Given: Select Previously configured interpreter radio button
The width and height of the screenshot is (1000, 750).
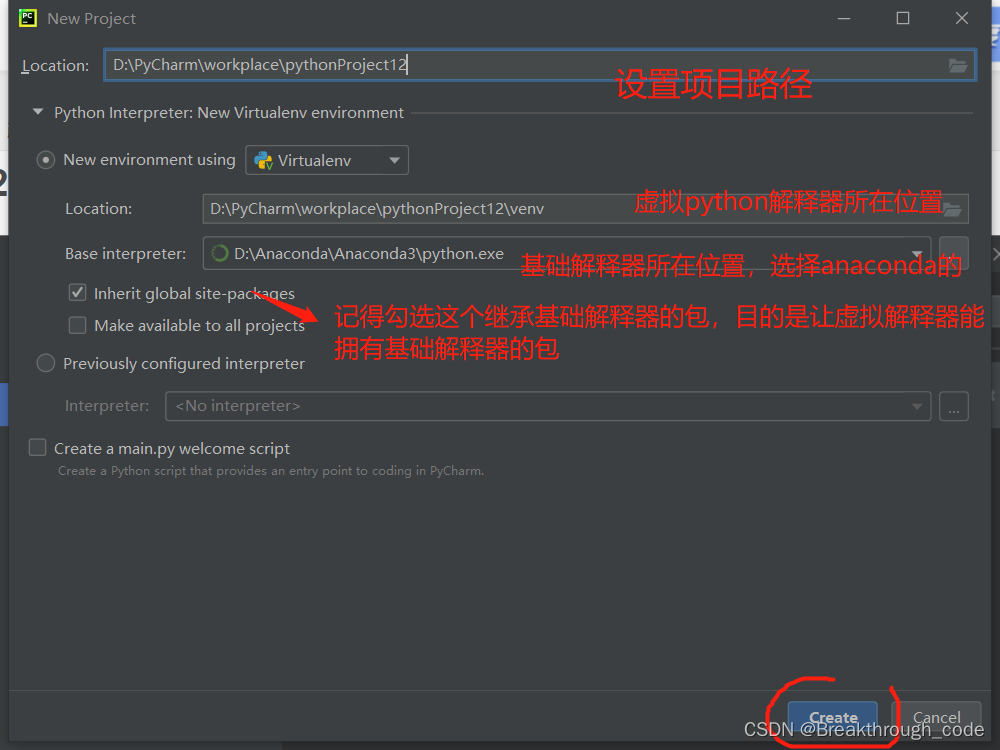Looking at the screenshot, I should click(45, 363).
